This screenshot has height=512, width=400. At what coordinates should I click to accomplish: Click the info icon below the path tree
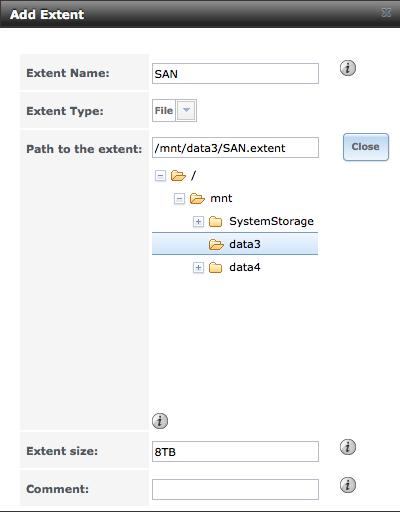(160, 421)
